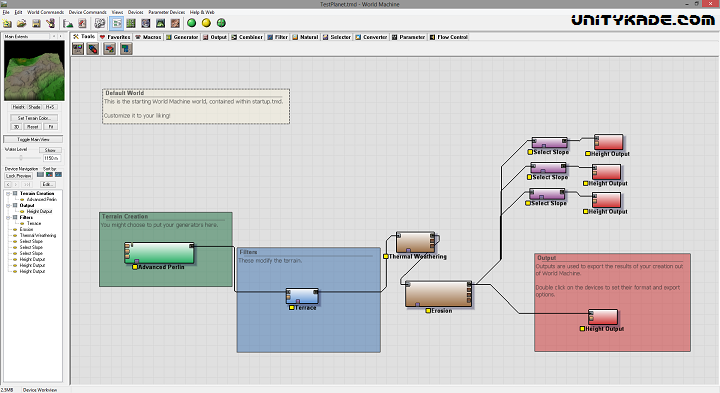This screenshot has width=720, height=393.
Task: Open world settings gears icon
Action: 100,23
